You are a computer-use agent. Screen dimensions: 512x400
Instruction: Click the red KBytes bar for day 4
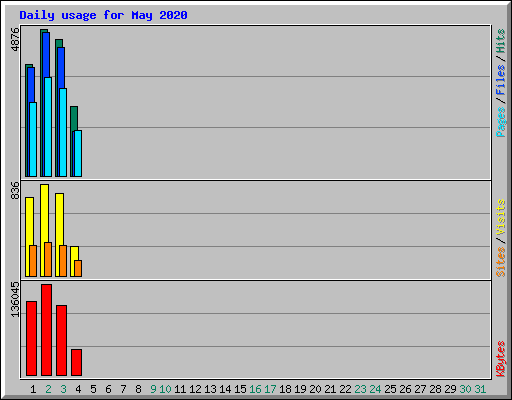tap(76, 362)
